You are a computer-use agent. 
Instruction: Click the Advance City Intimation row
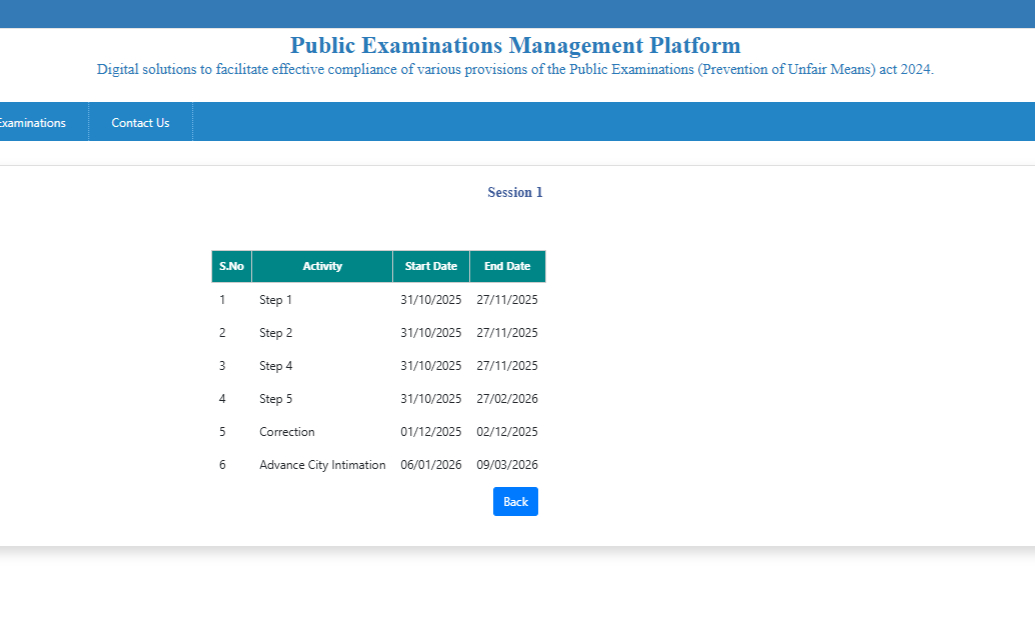pos(322,464)
